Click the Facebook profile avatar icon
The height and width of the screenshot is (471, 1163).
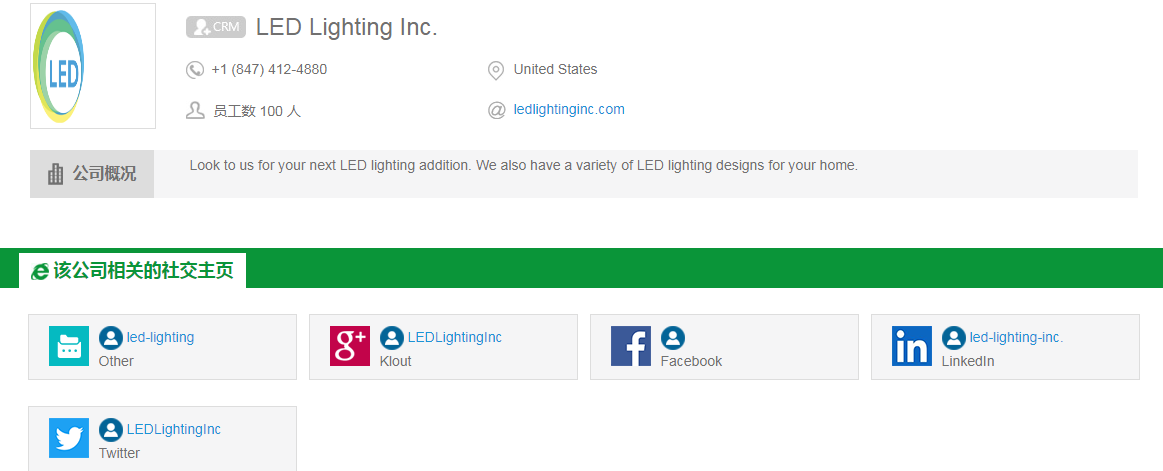tap(673, 338)
